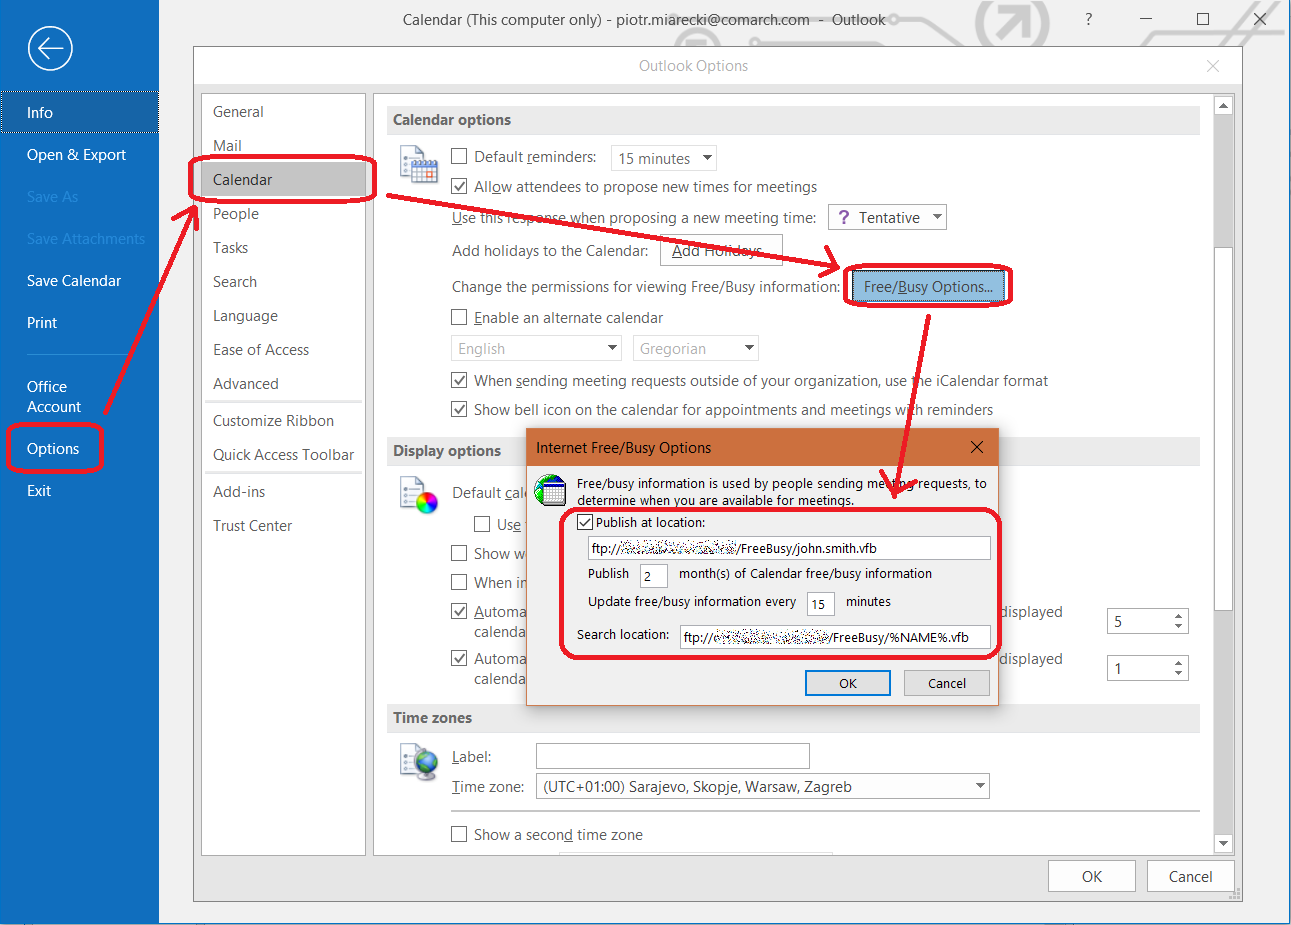Click Save Calendar in backstage menu
This screenshot has width=1291, height=925.
tap(79, 281)
